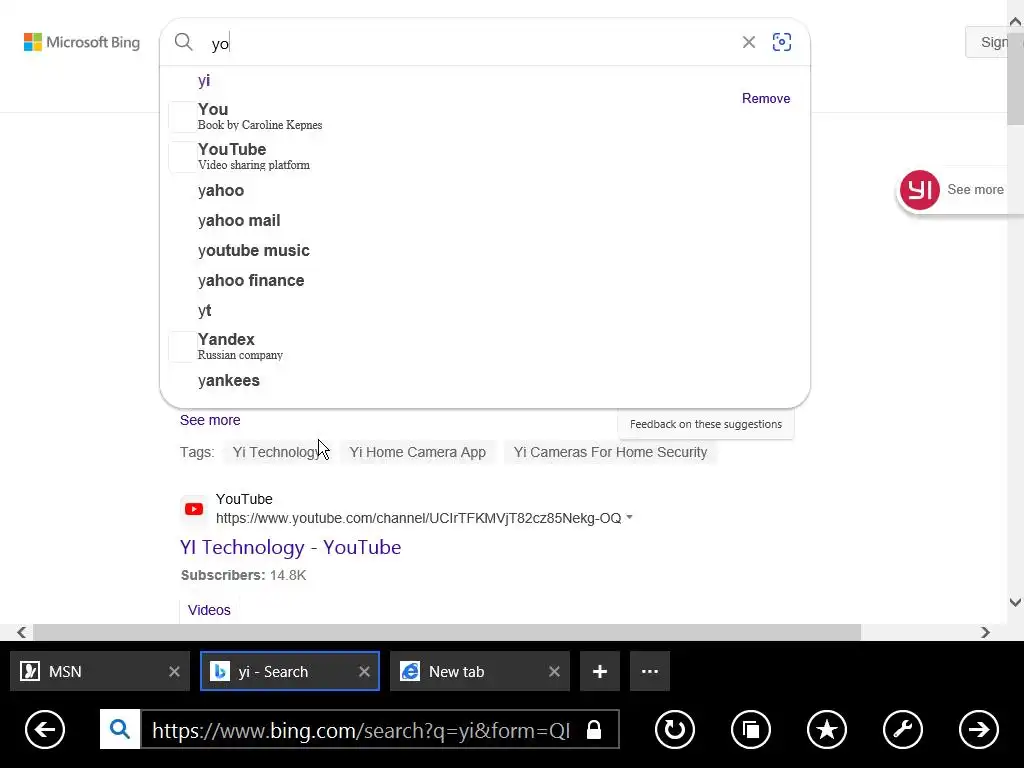Viewport: 1024px width, 768px height.
Task: Click the Microsoft Bing logo
Action: tap(82, 42)
